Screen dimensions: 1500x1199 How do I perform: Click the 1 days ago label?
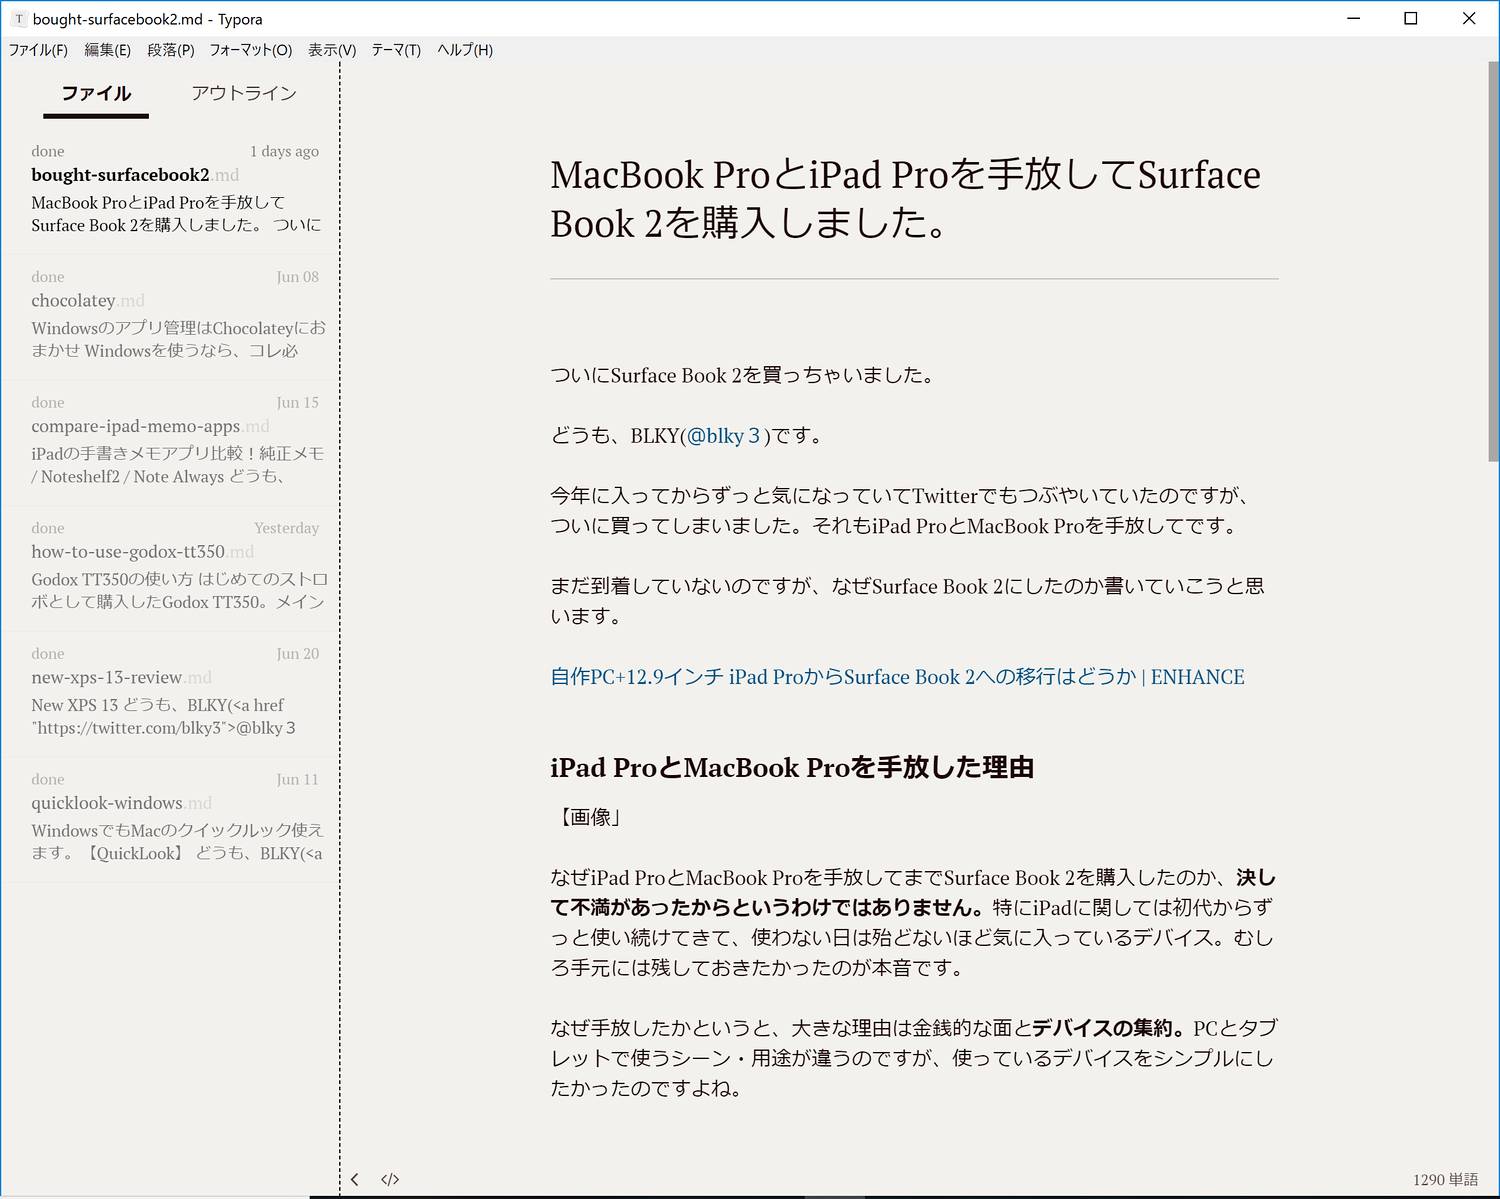(284, 151)
